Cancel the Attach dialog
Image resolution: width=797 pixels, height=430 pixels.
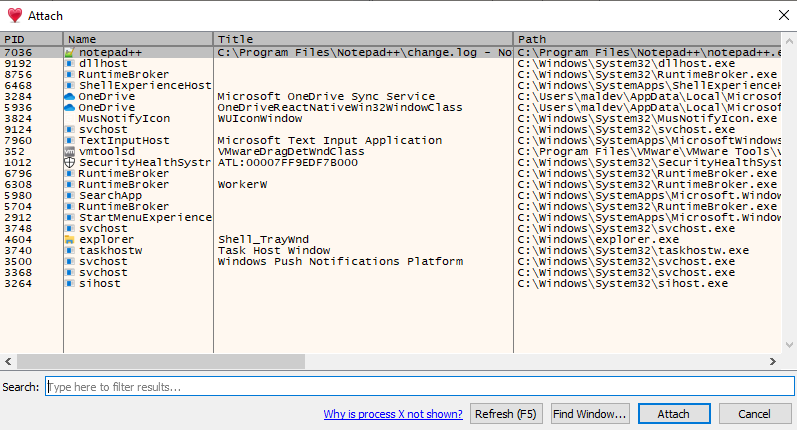click(754, 414)
